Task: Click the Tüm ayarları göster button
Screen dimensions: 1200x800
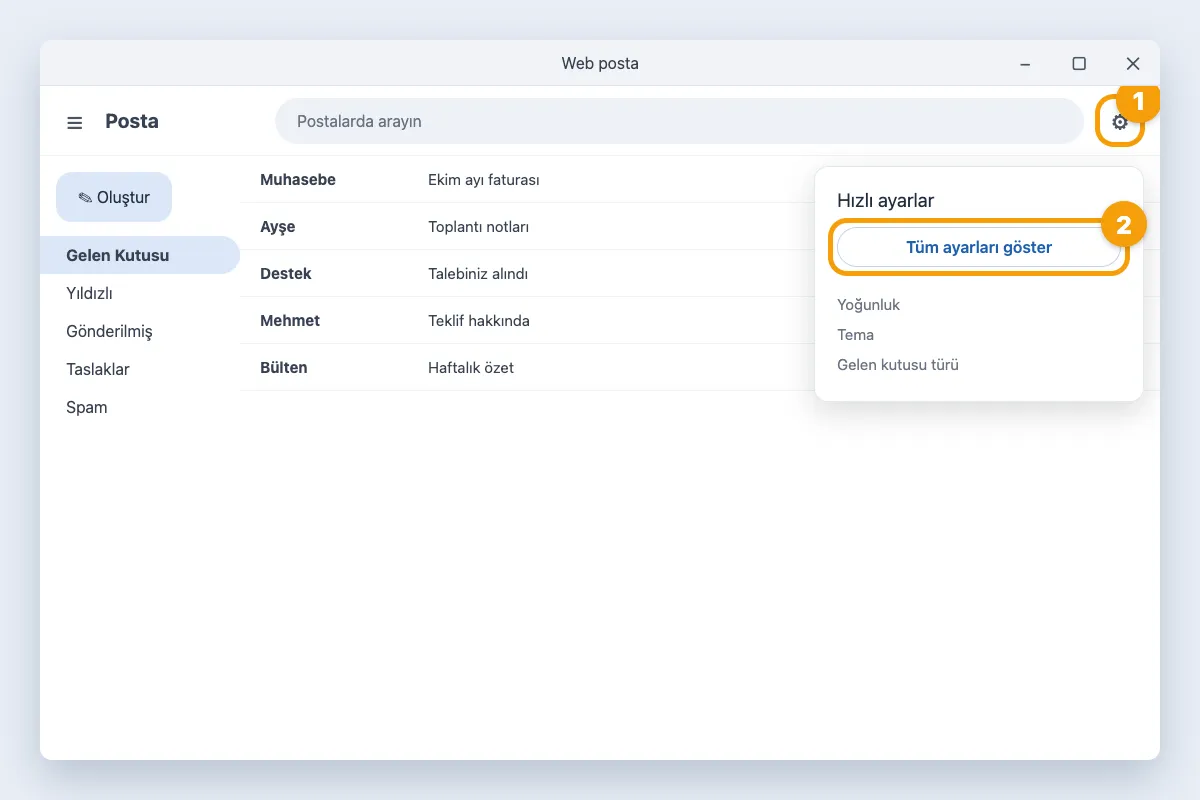Action: point(979,247)
